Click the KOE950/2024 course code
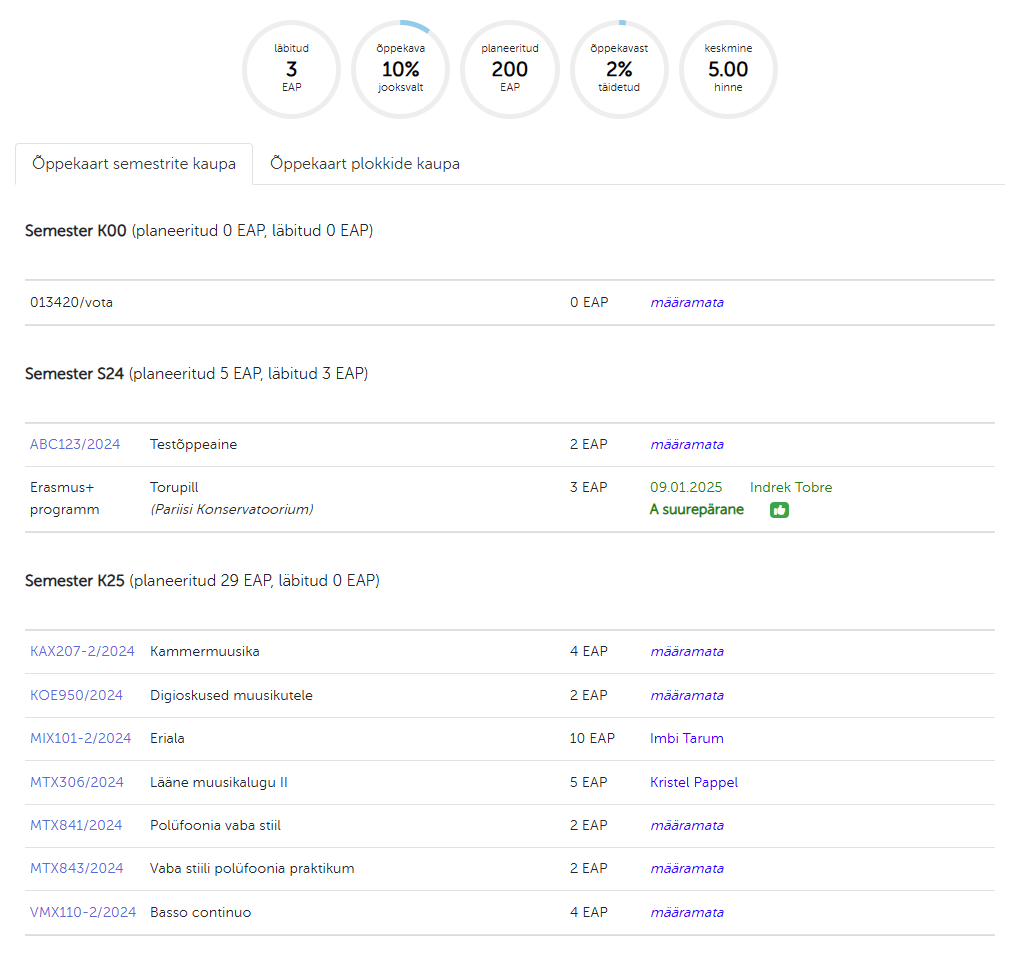Screen dimensions: 1031x953 point(77,696)
